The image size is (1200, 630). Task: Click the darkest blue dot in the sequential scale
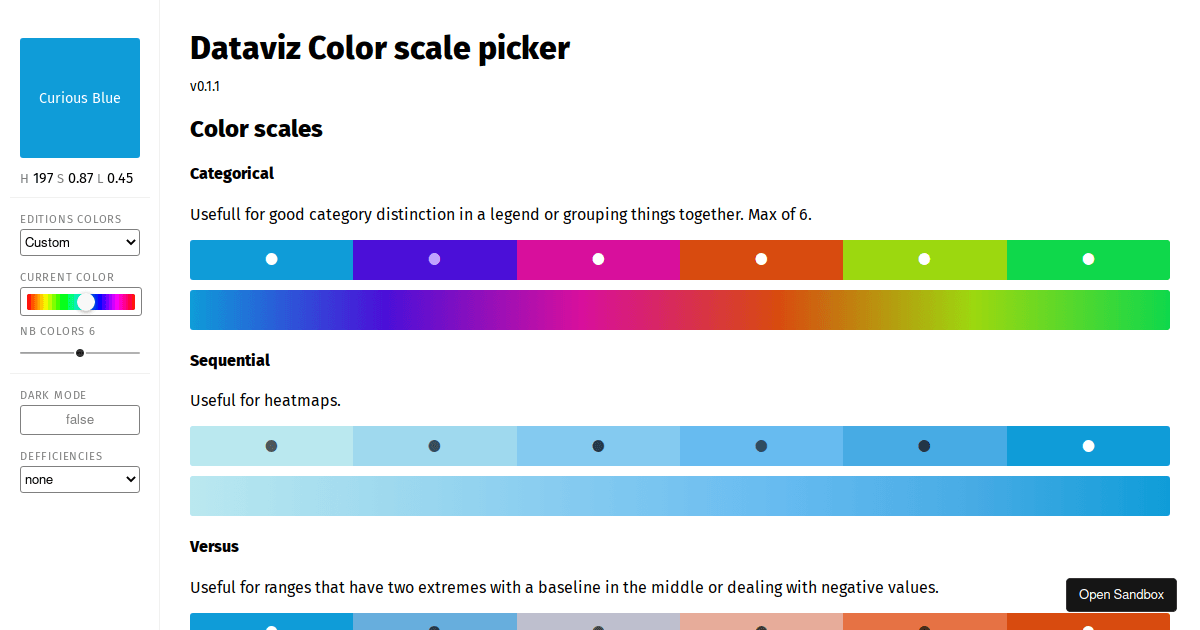click(1088, 445)
